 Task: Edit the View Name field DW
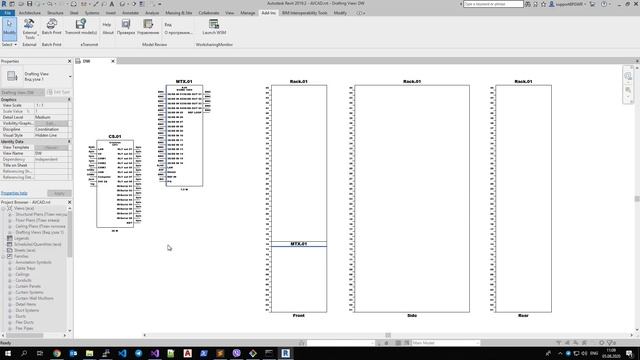coord(51,153)
